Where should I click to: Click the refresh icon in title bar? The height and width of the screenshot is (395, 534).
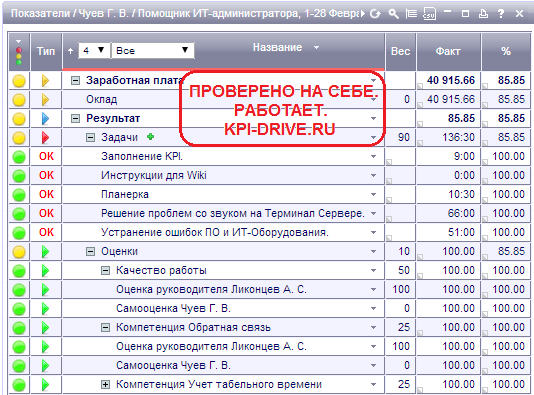(375, 14)
